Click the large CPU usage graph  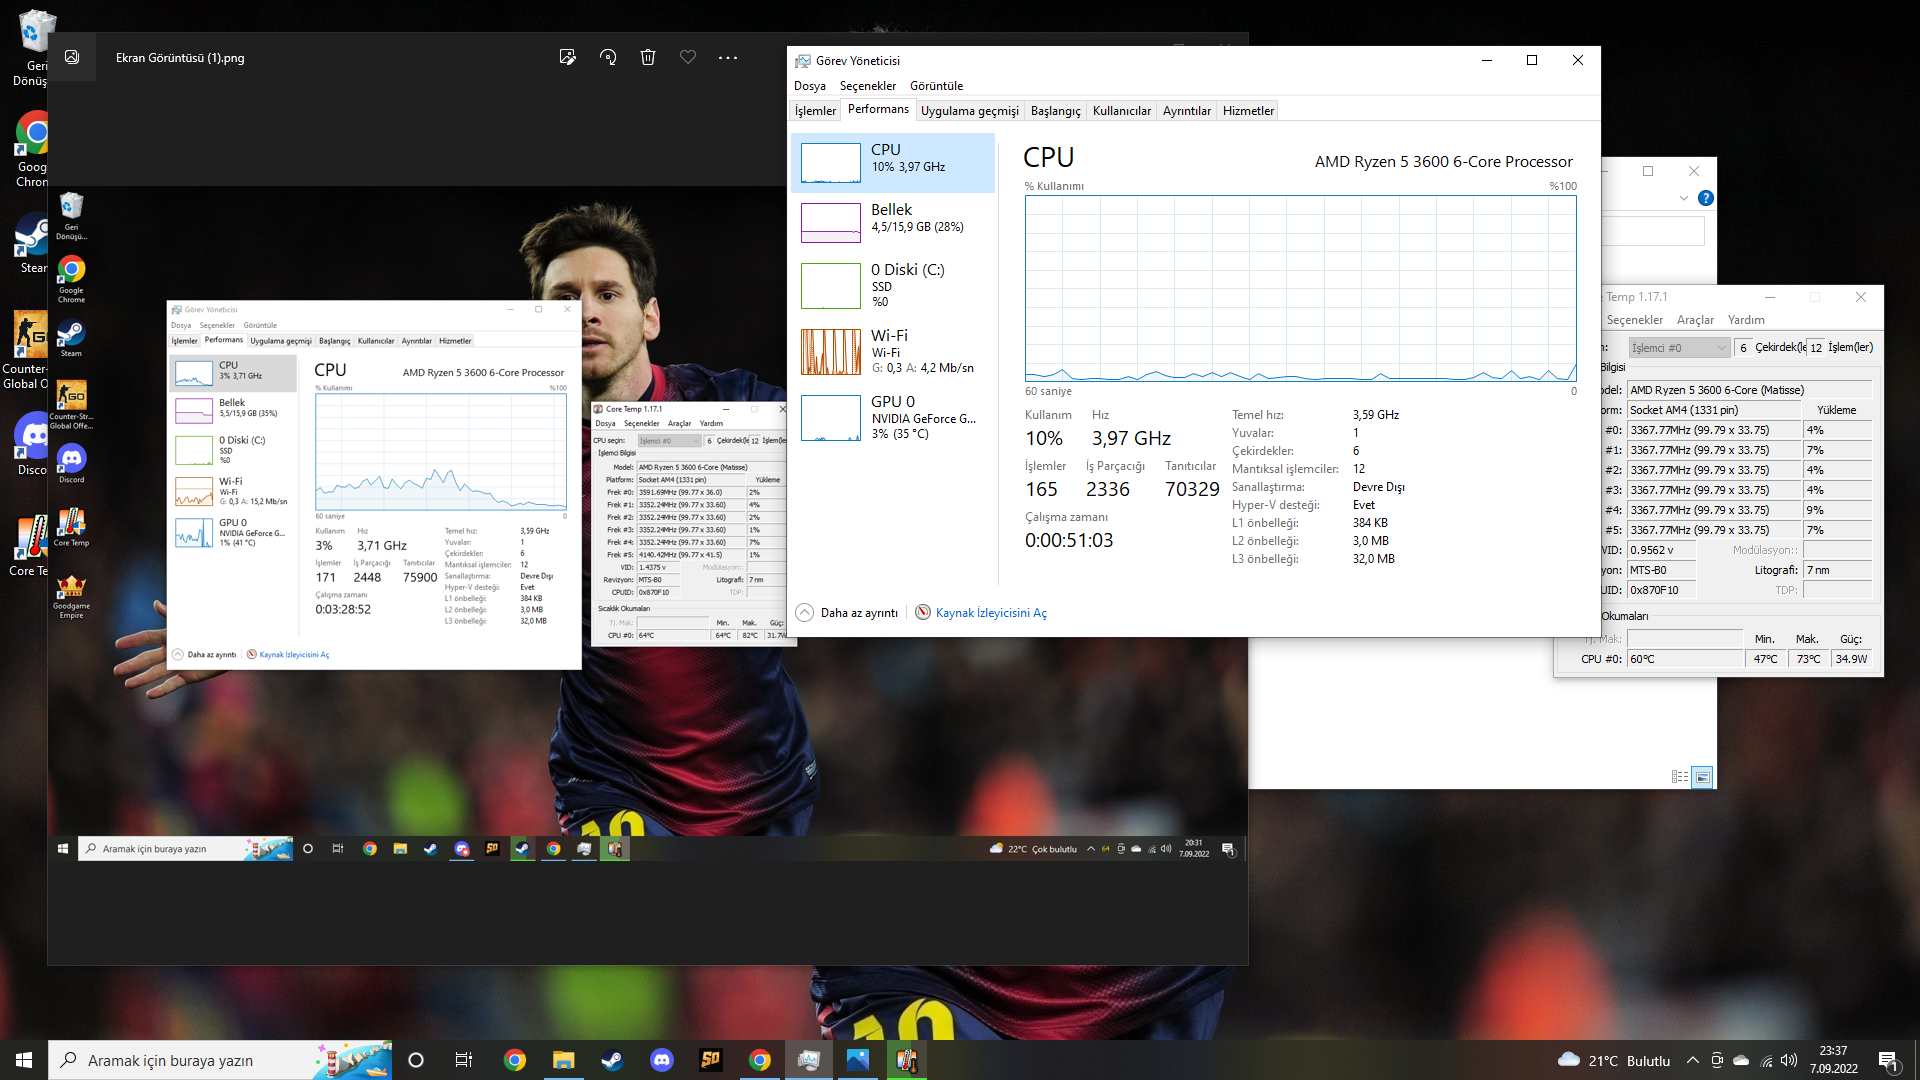(x=1300, y=288)
